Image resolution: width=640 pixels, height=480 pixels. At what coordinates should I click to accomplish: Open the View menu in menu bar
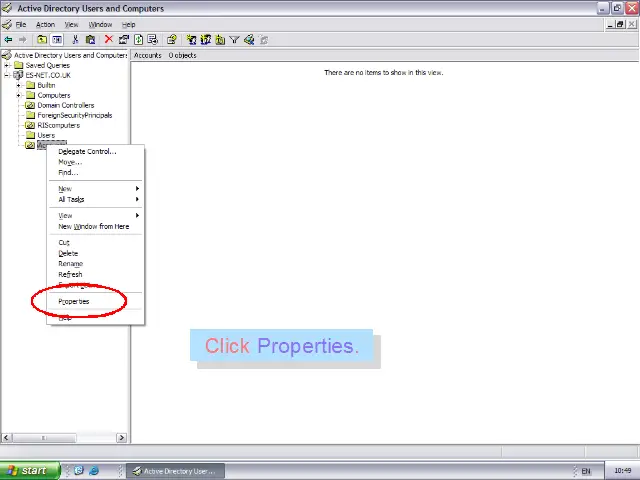coord(71,24)
